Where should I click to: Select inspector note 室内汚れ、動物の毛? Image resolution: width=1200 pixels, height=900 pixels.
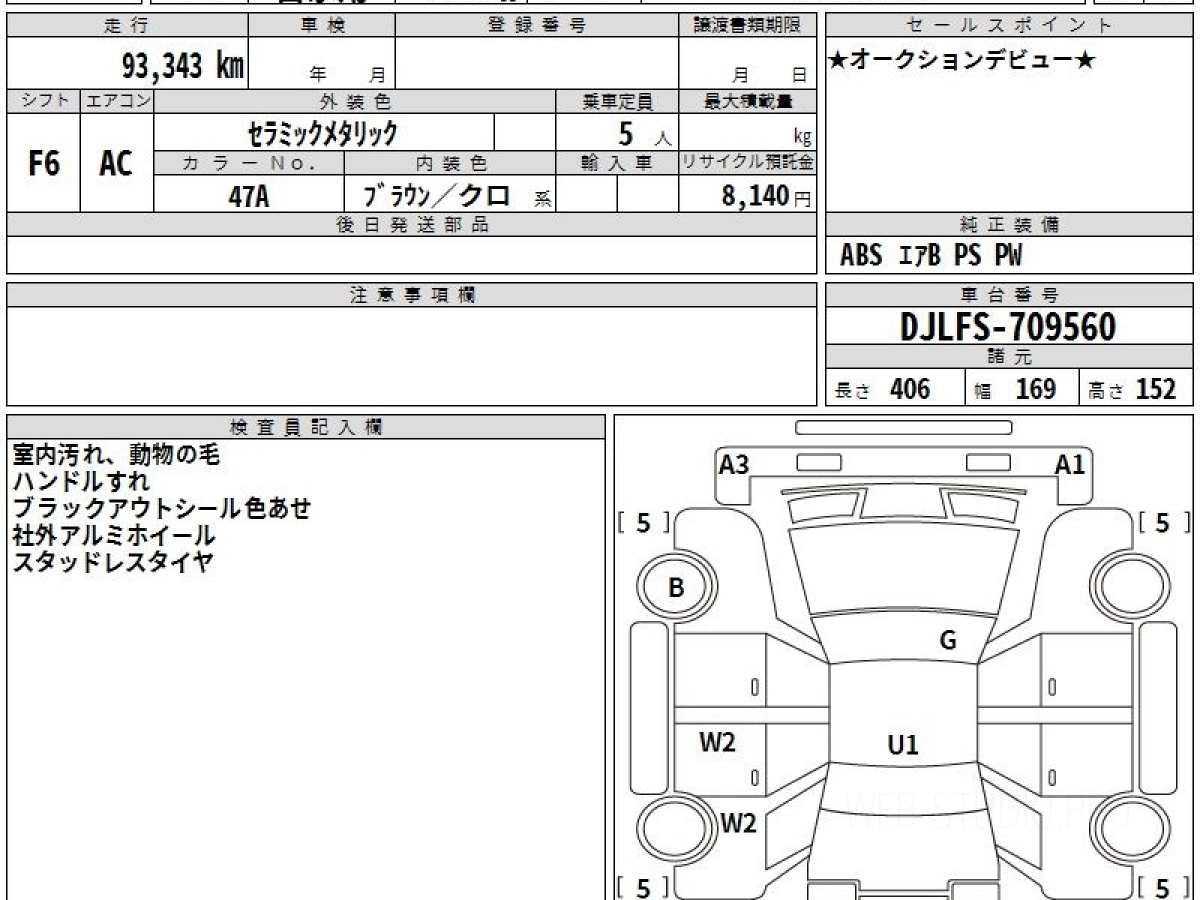coord(116,455)
